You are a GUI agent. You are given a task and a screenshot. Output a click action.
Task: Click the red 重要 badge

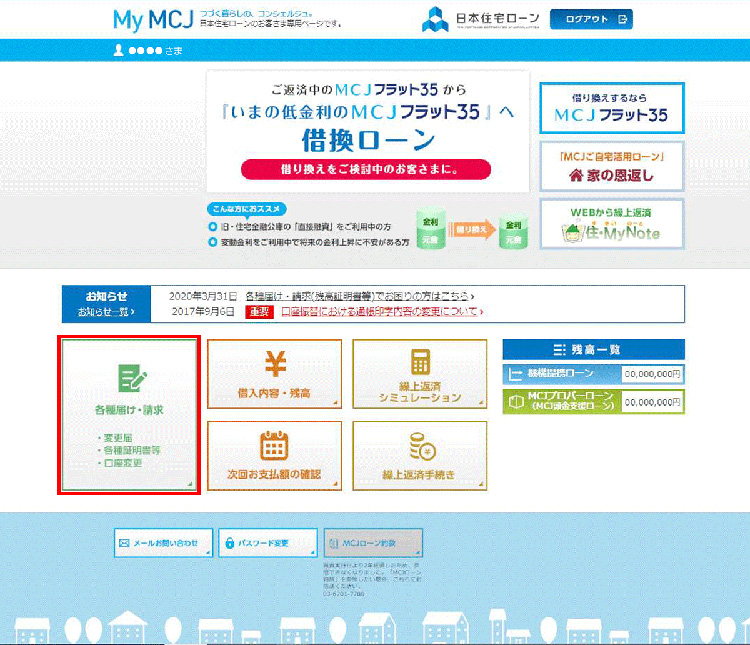point(259,312)
